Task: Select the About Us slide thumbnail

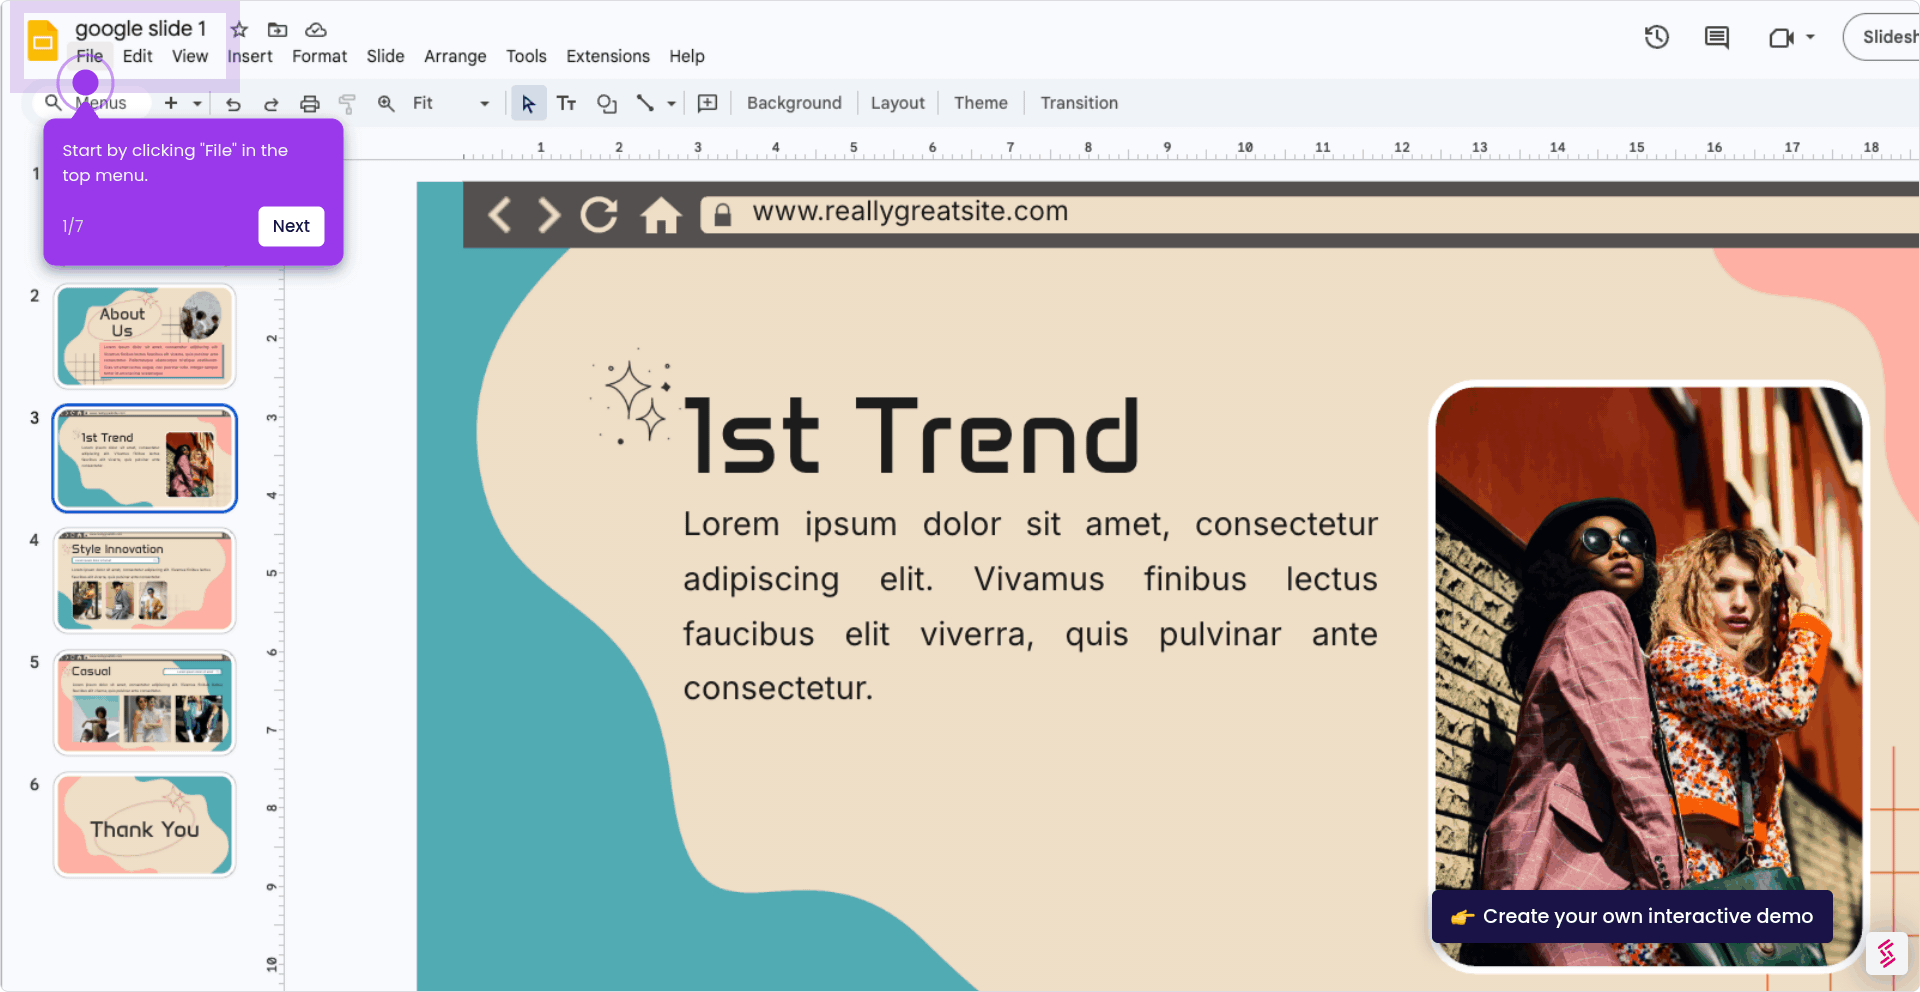Action: pyautogui.click(x=145, y=336)
